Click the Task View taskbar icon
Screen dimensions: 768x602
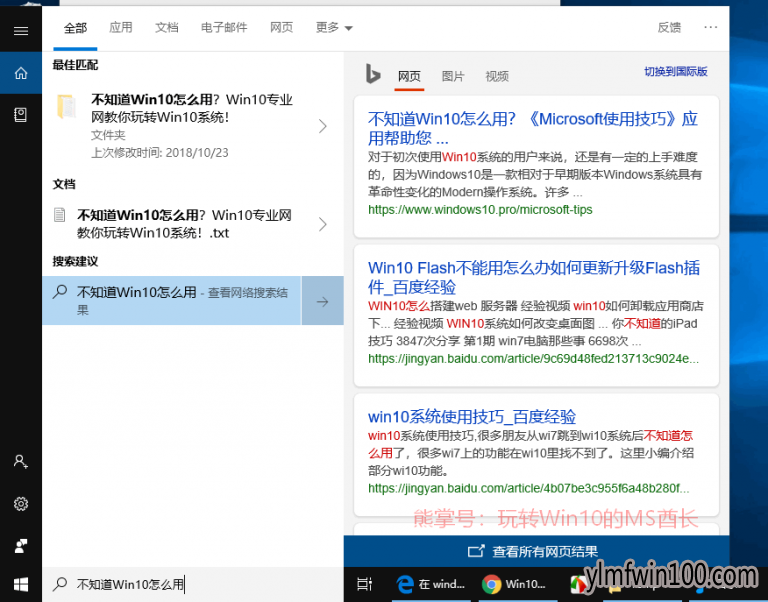coord(364,584)
